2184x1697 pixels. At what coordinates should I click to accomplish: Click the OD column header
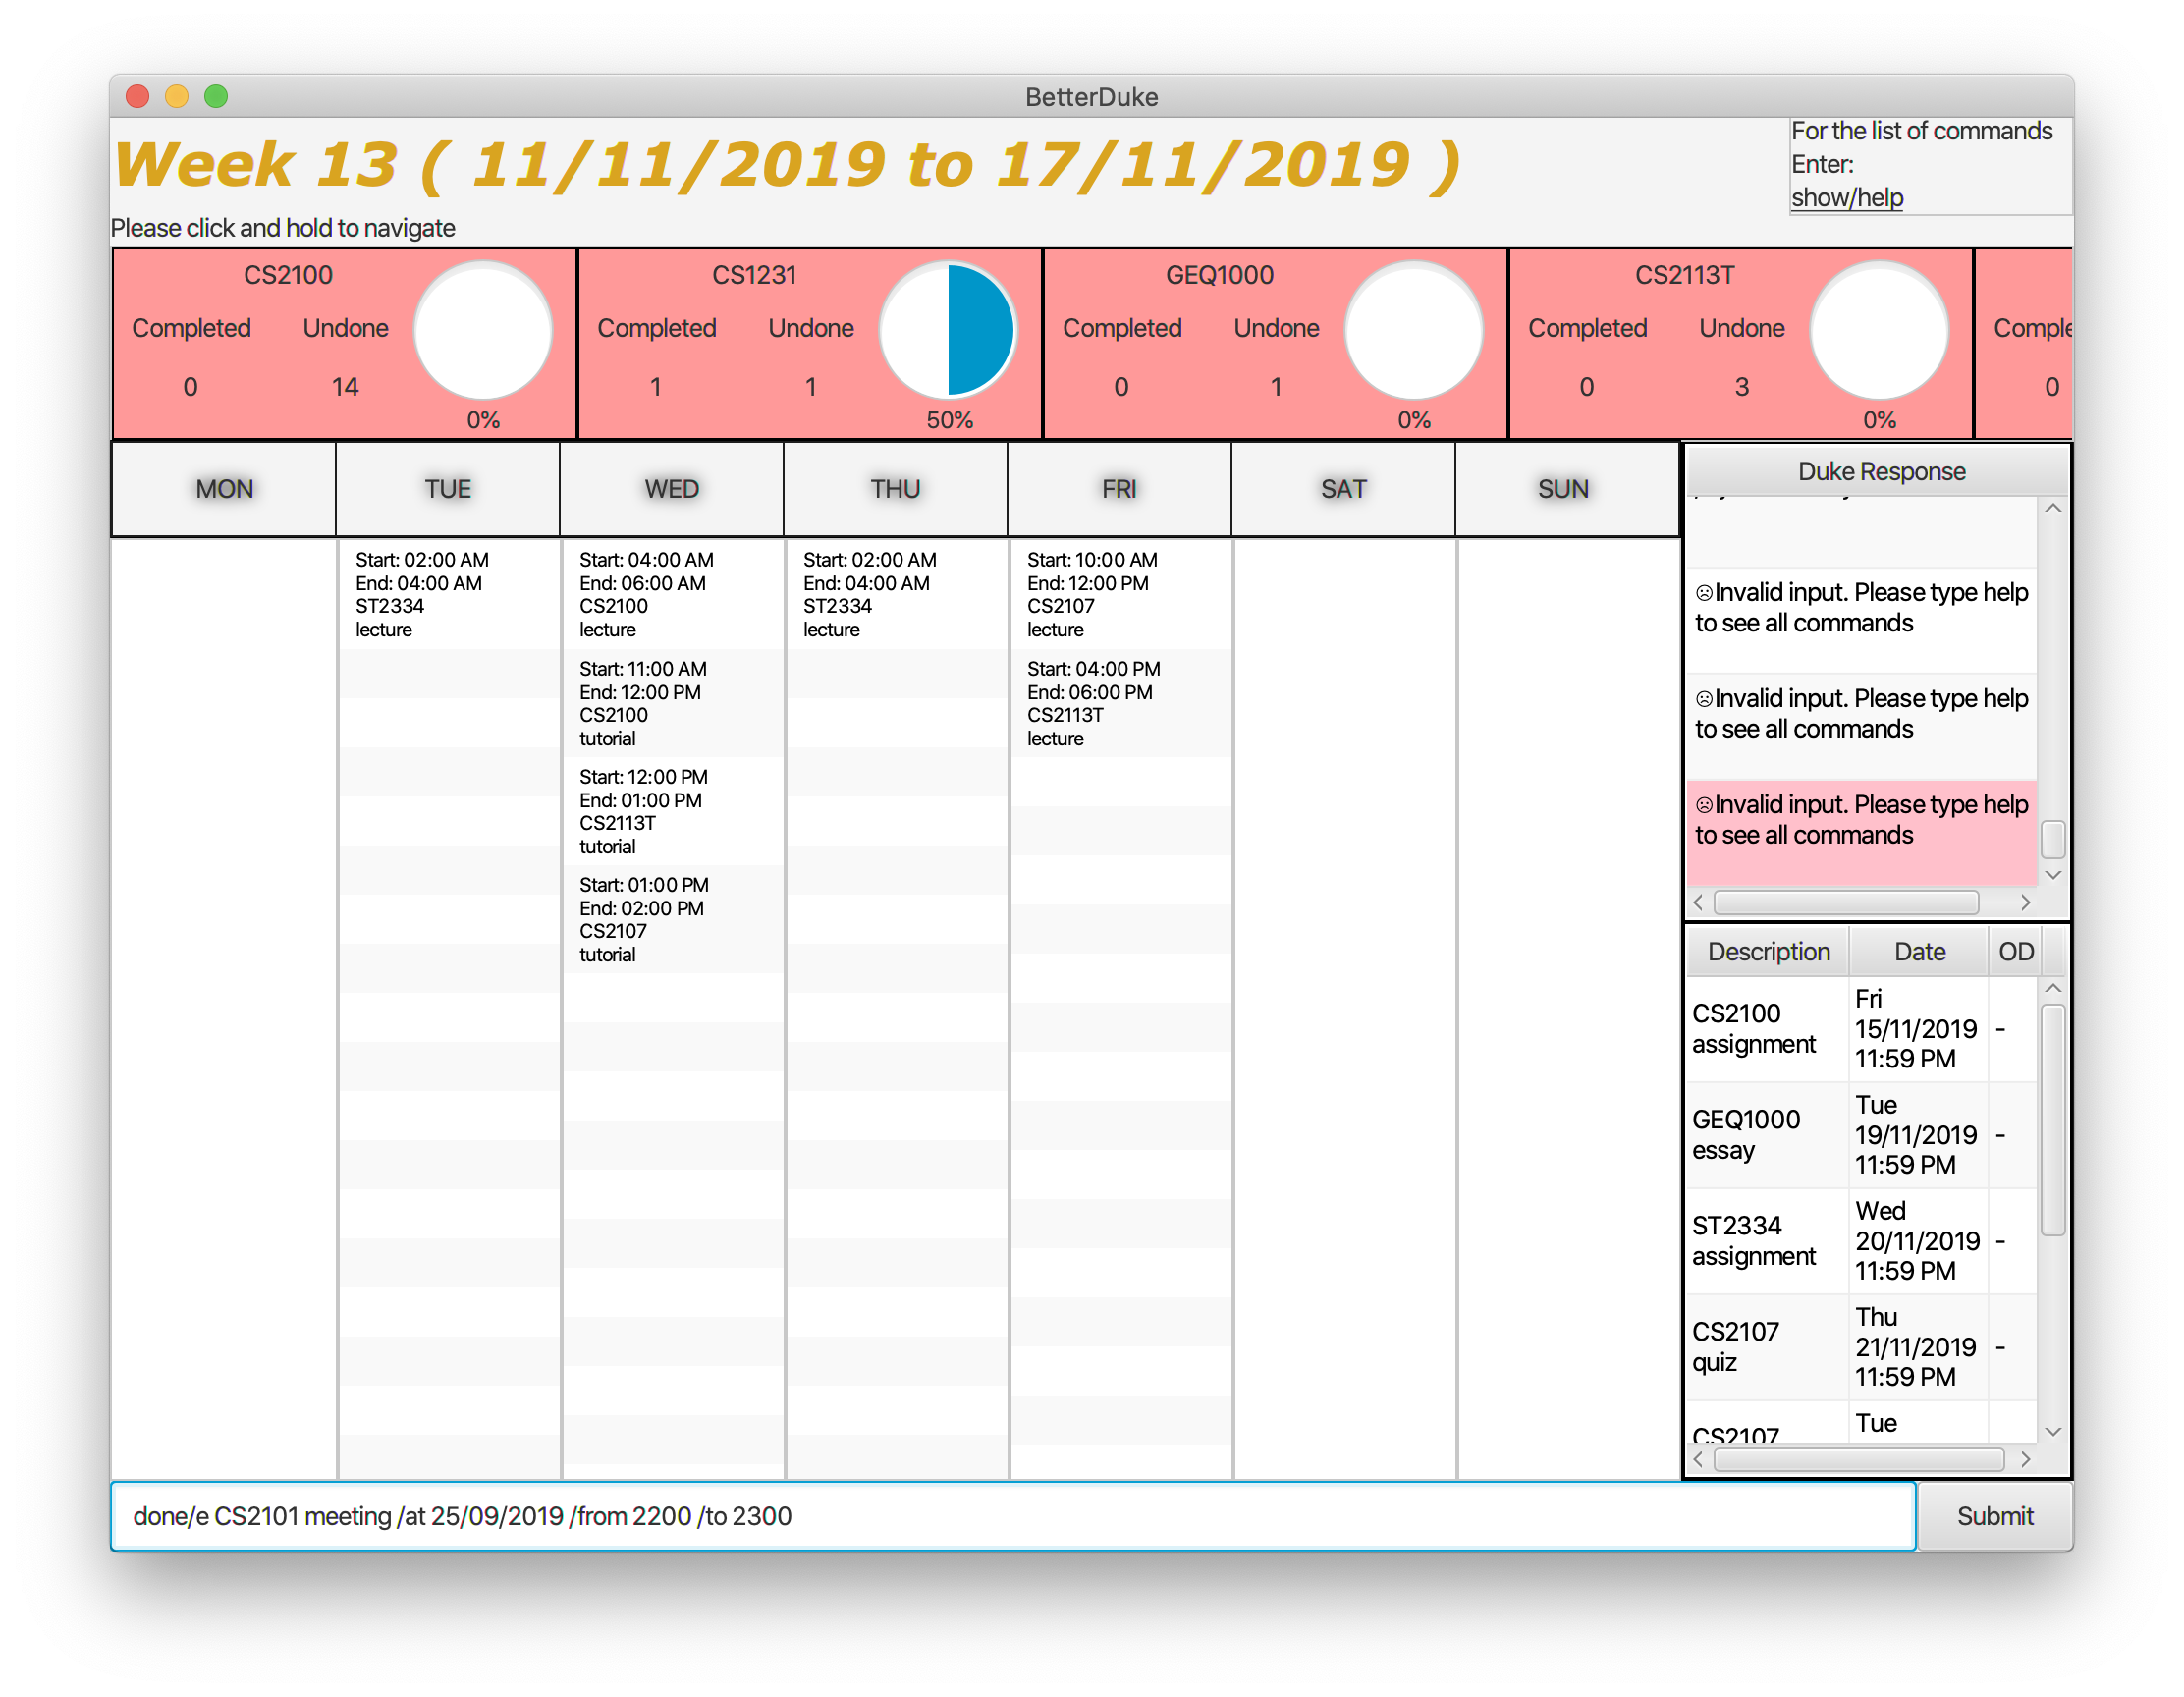pos(2014,951)
